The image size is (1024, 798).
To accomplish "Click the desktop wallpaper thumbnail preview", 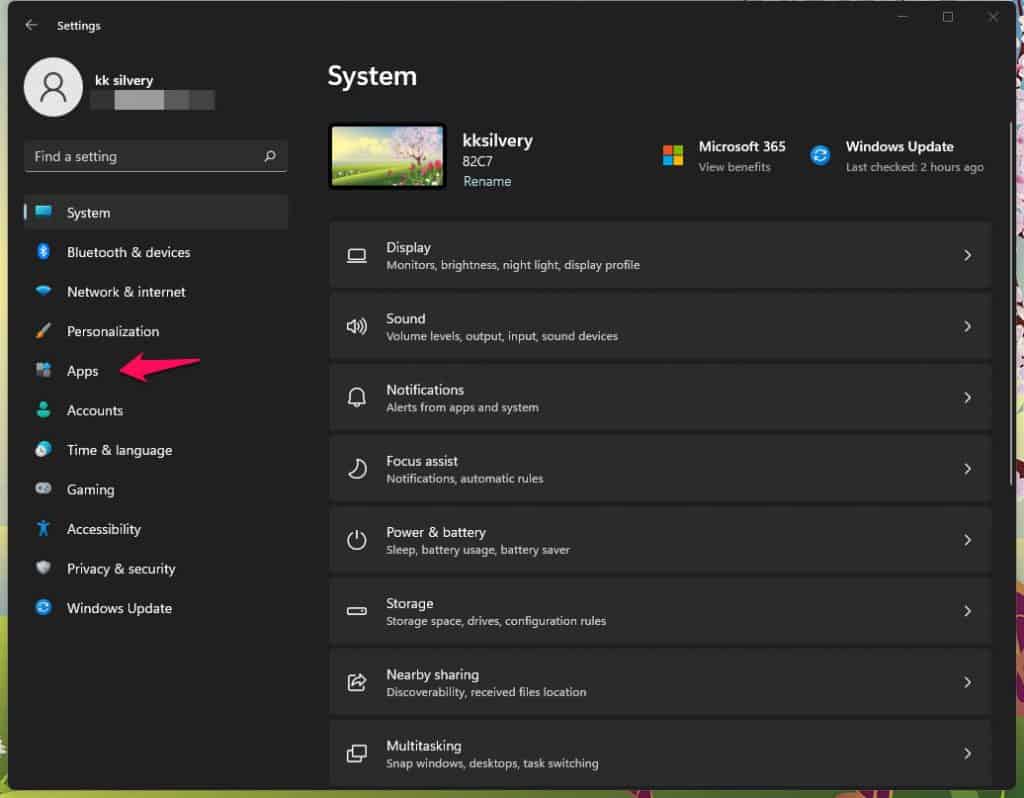I will [387, 156].
